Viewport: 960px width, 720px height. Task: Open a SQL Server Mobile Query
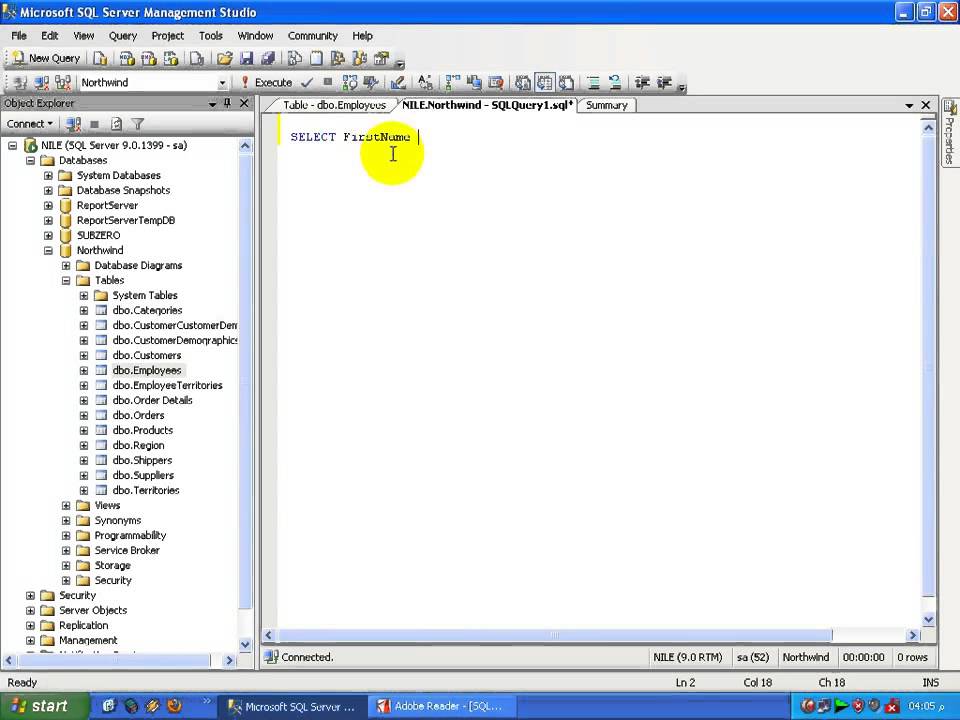click(x=197, y=58)
